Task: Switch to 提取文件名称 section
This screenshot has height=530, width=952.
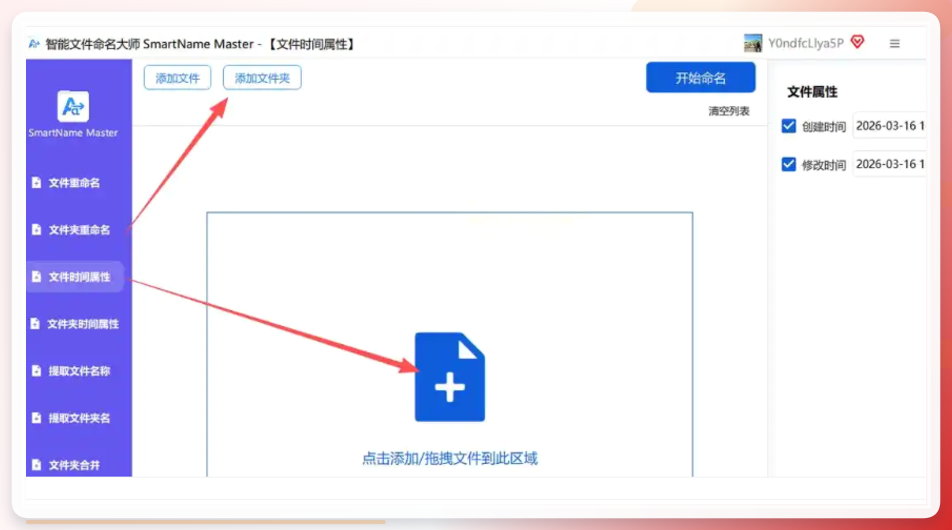Action: click(x=79, y=371)
